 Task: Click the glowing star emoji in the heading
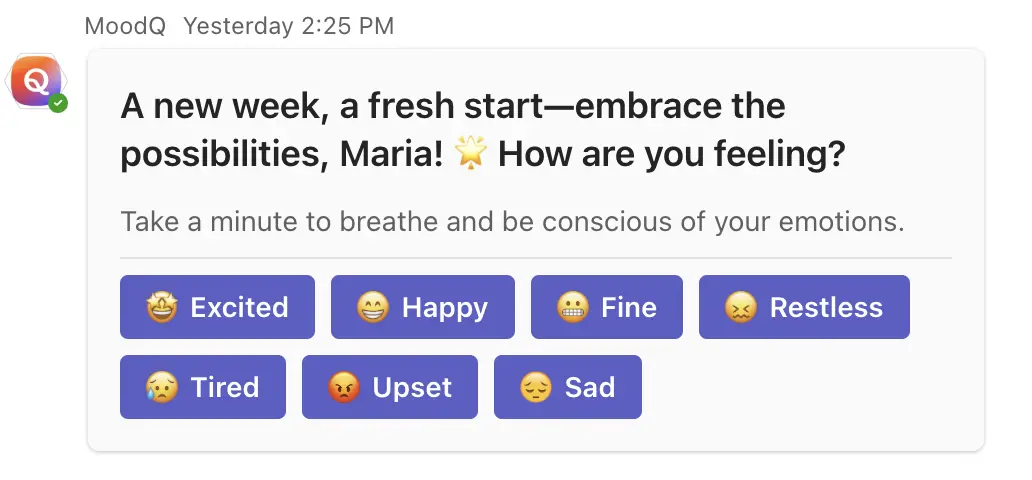pyautogui.click(x=469, y=154)
